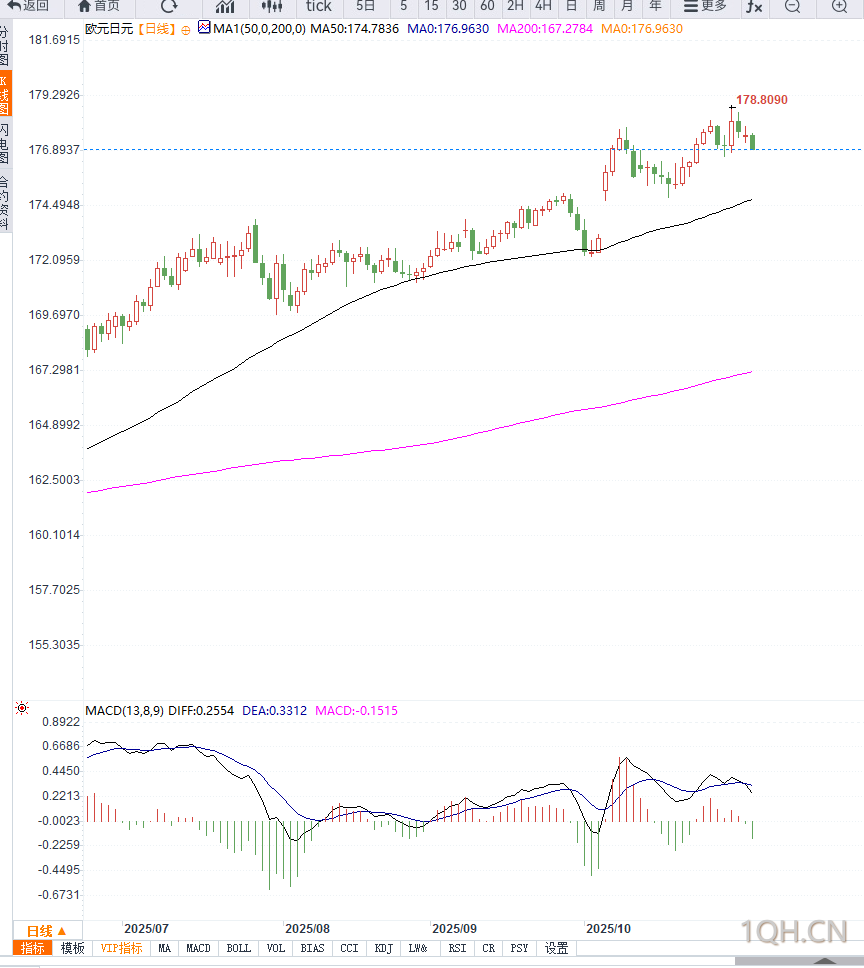
Task: Open the 合约资料 side tab
Action: click(5, 203)
